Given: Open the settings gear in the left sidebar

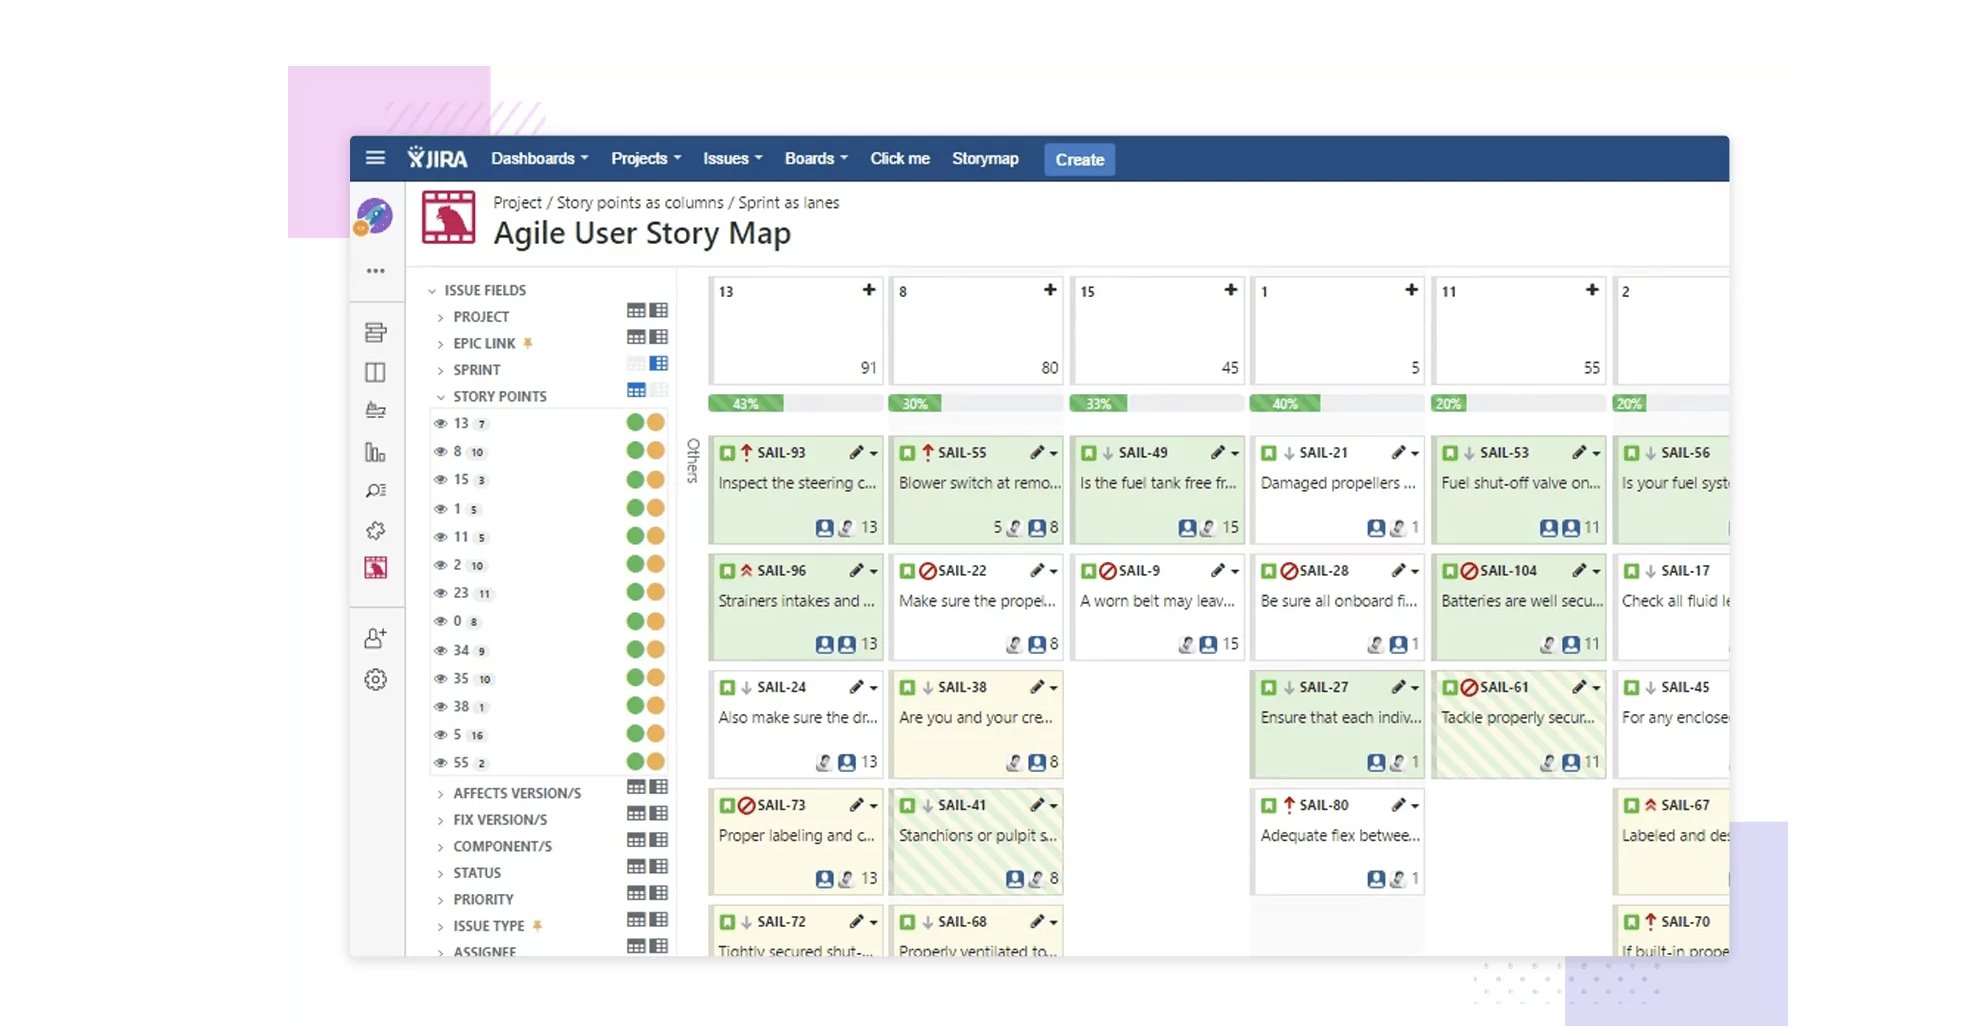Looking at the screenshot, I should (x=375, y=680).
